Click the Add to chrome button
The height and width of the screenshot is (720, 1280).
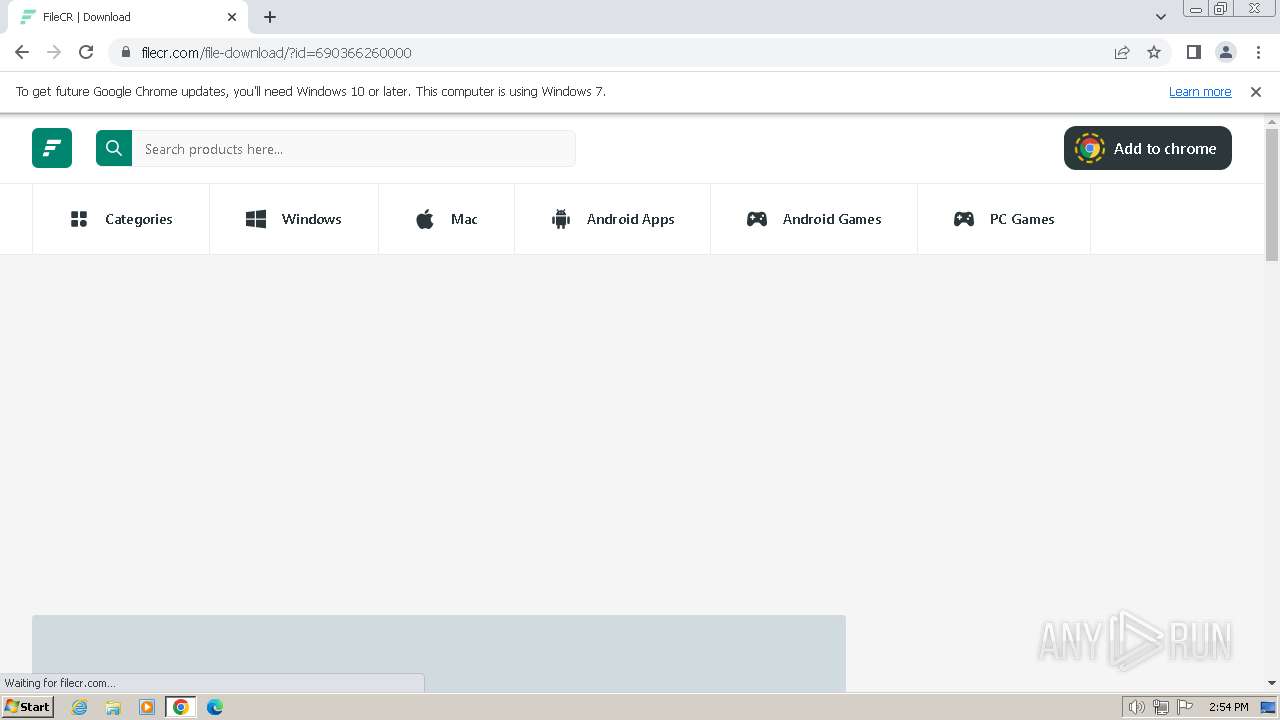click(x=1148, y=148)
